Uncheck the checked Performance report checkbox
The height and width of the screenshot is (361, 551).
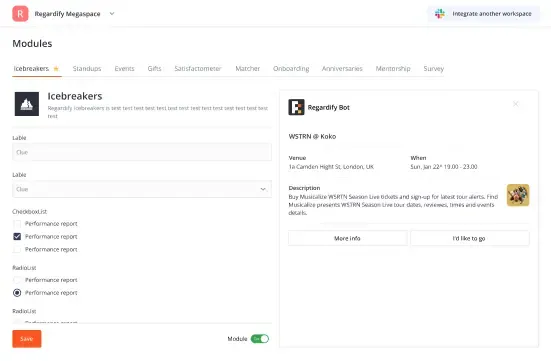(17, 237)
